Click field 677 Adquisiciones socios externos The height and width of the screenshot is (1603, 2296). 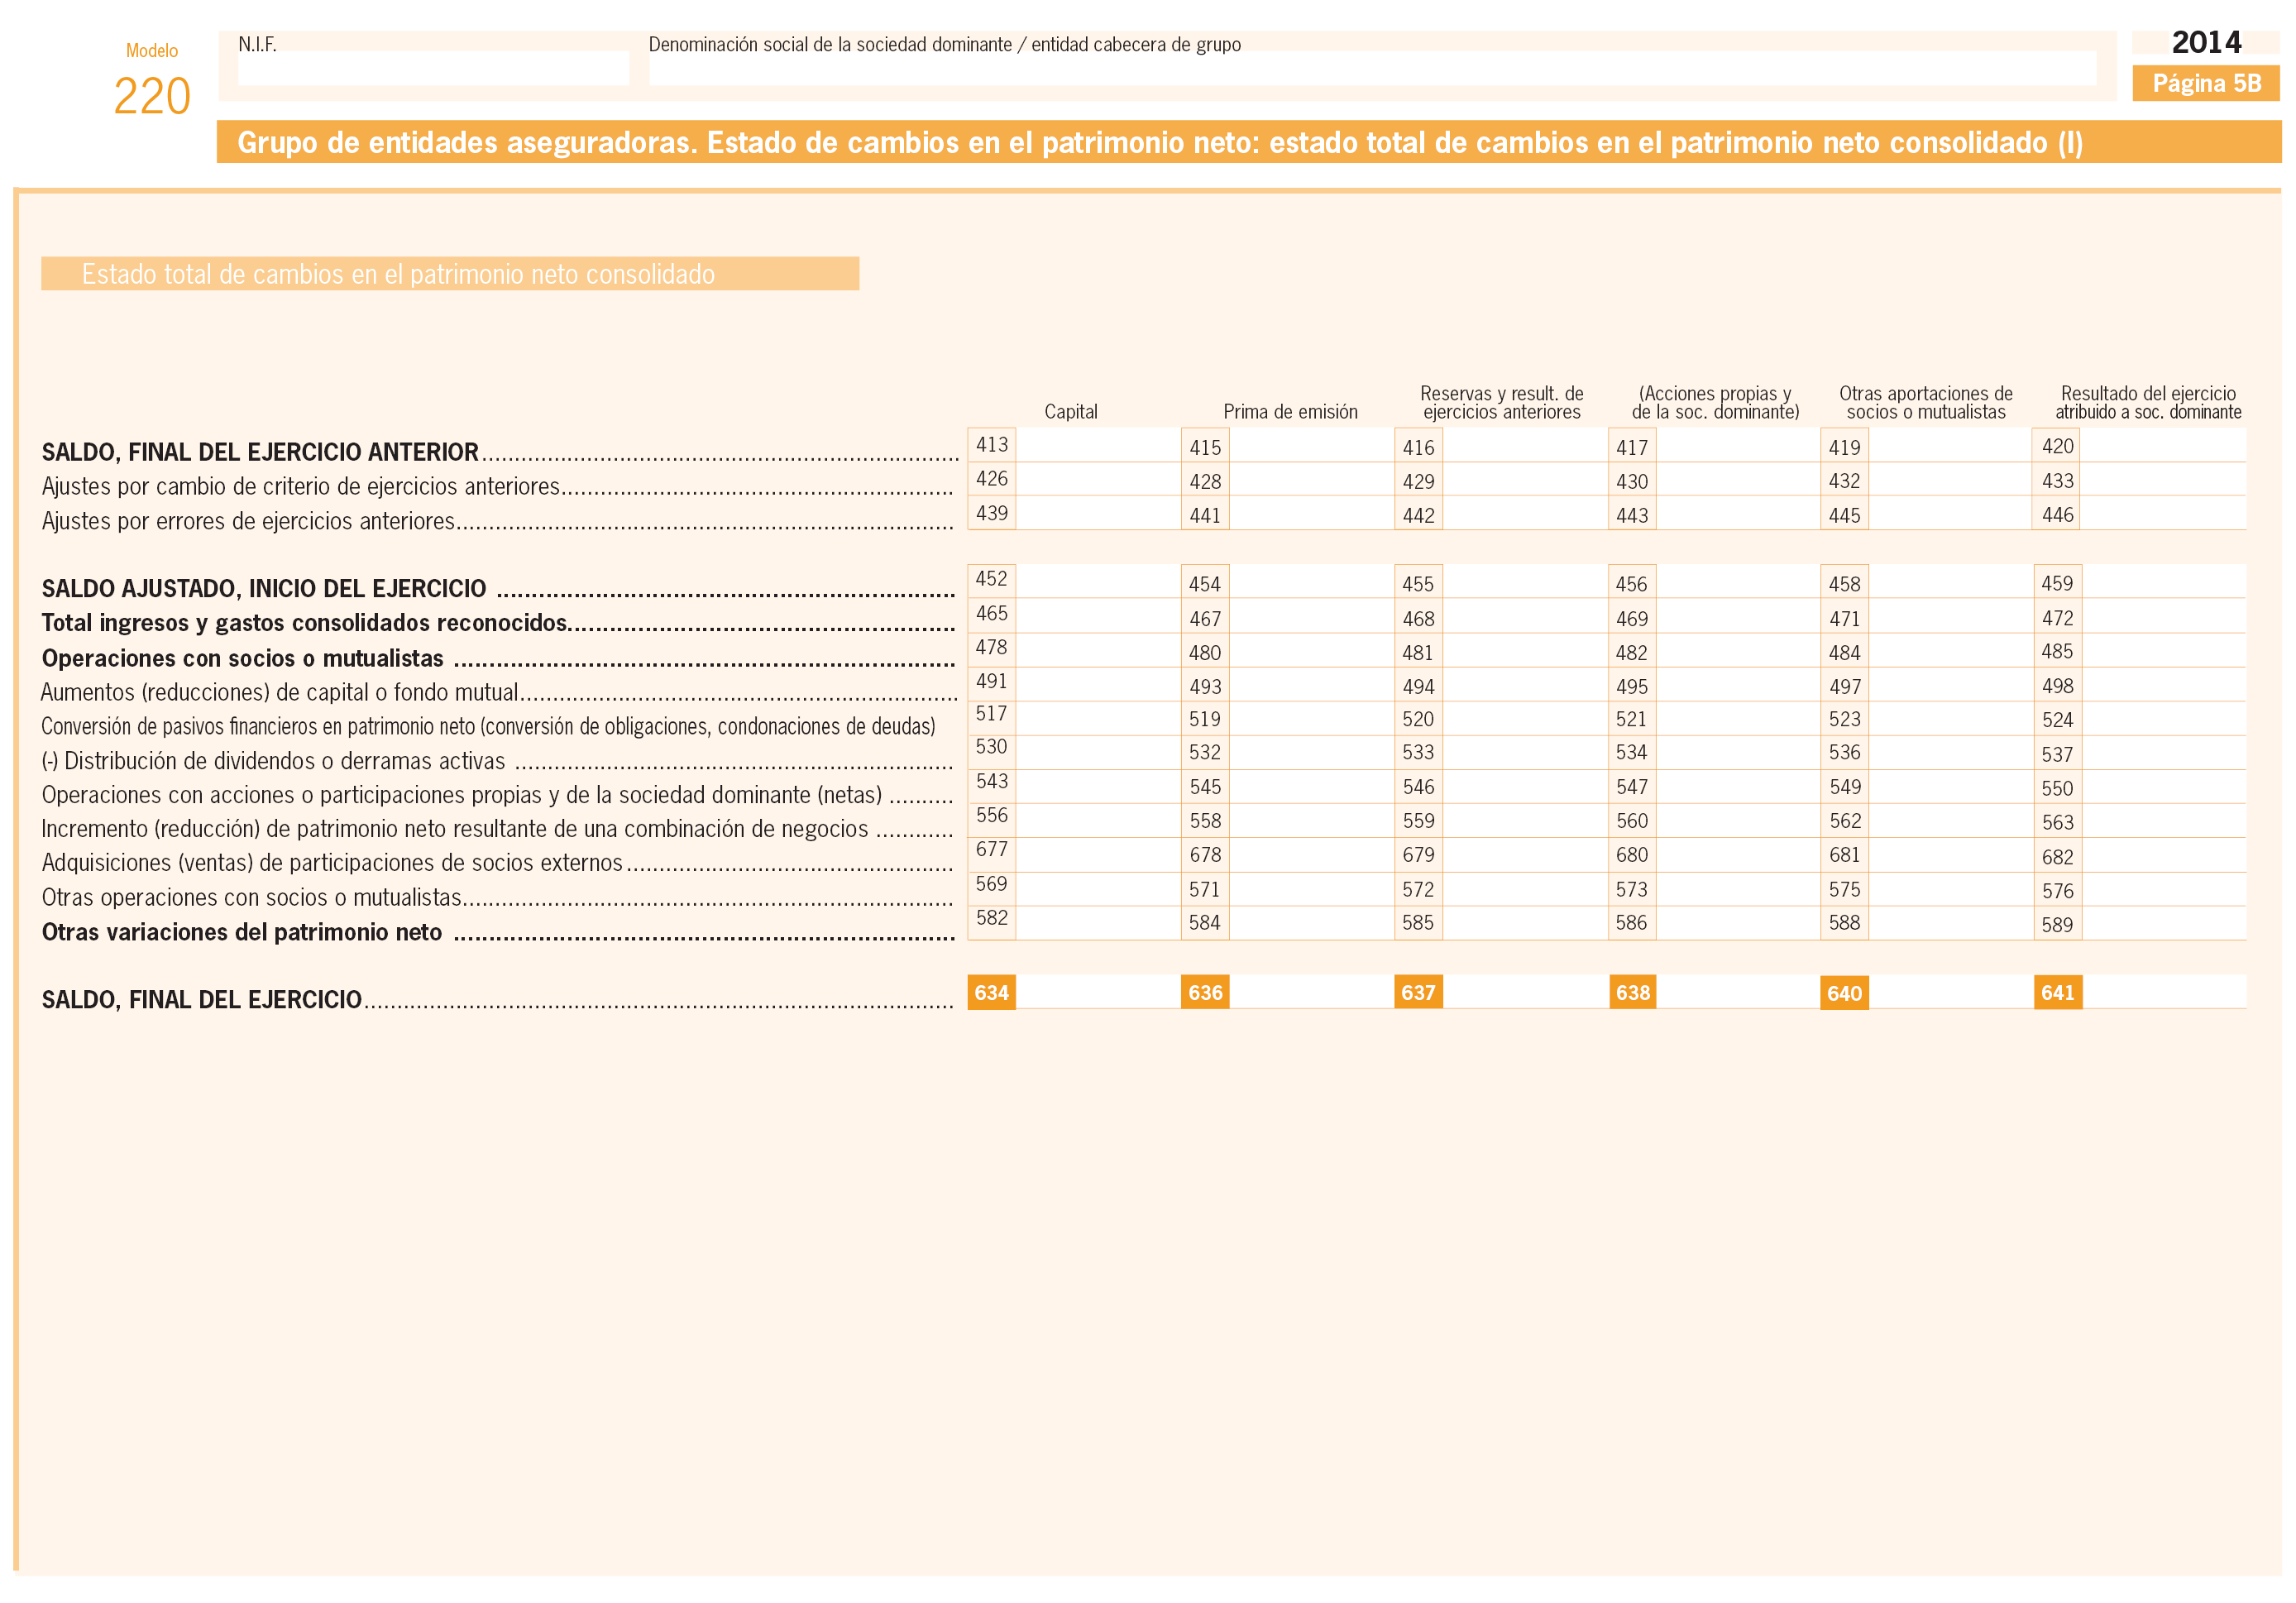pos(1098,854)
